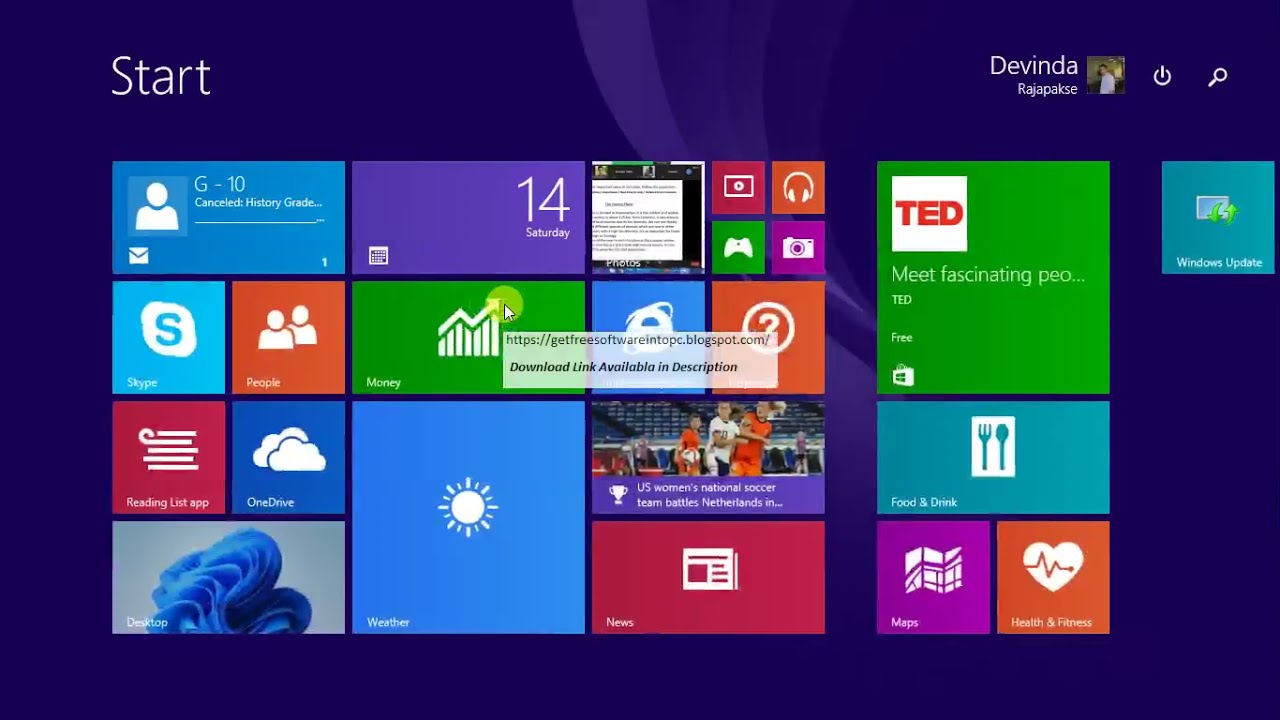Launch the Video app tile
Screen dimensions: 1280x720
pyautogui.click(x=738, y=187)
